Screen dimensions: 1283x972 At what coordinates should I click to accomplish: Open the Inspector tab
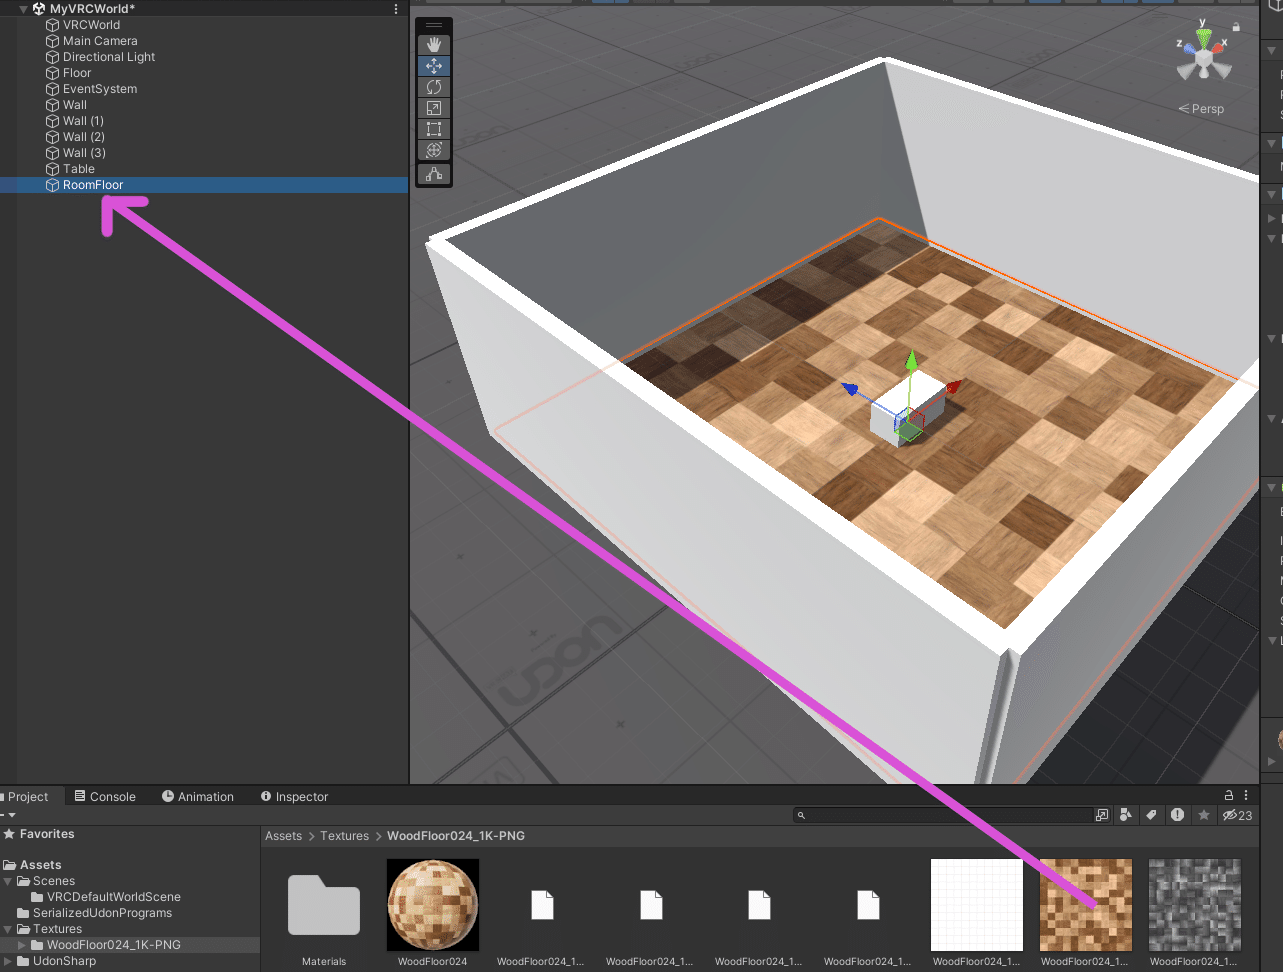(x=294, y=797)
